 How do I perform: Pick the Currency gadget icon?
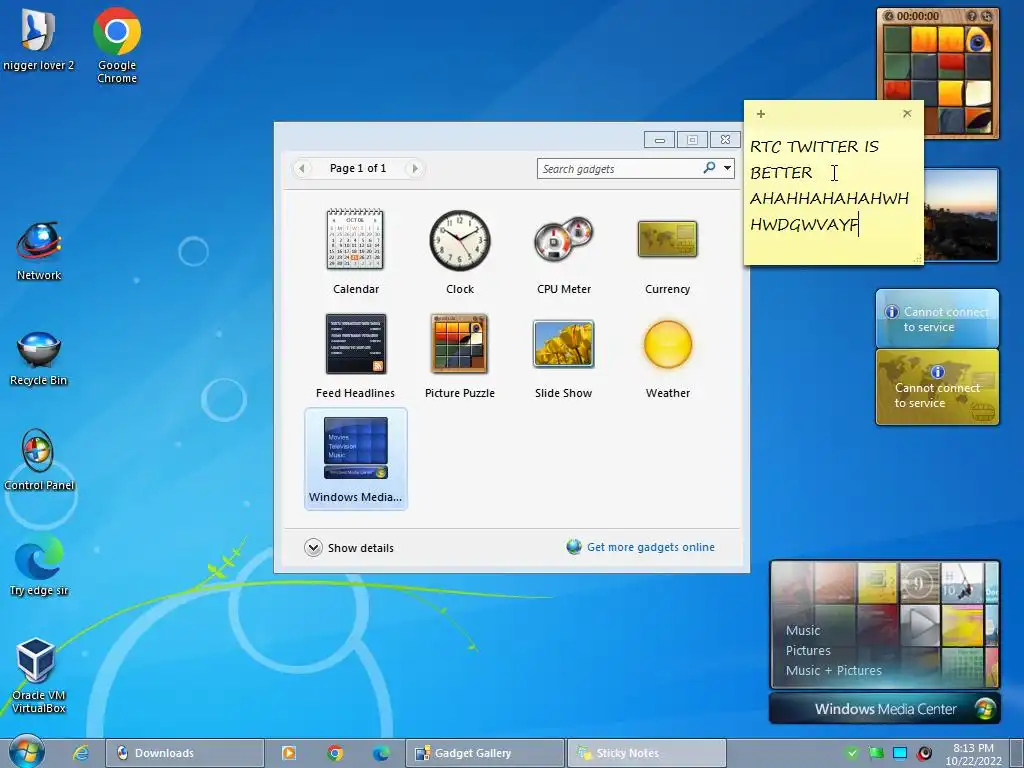tap(667, 239)
